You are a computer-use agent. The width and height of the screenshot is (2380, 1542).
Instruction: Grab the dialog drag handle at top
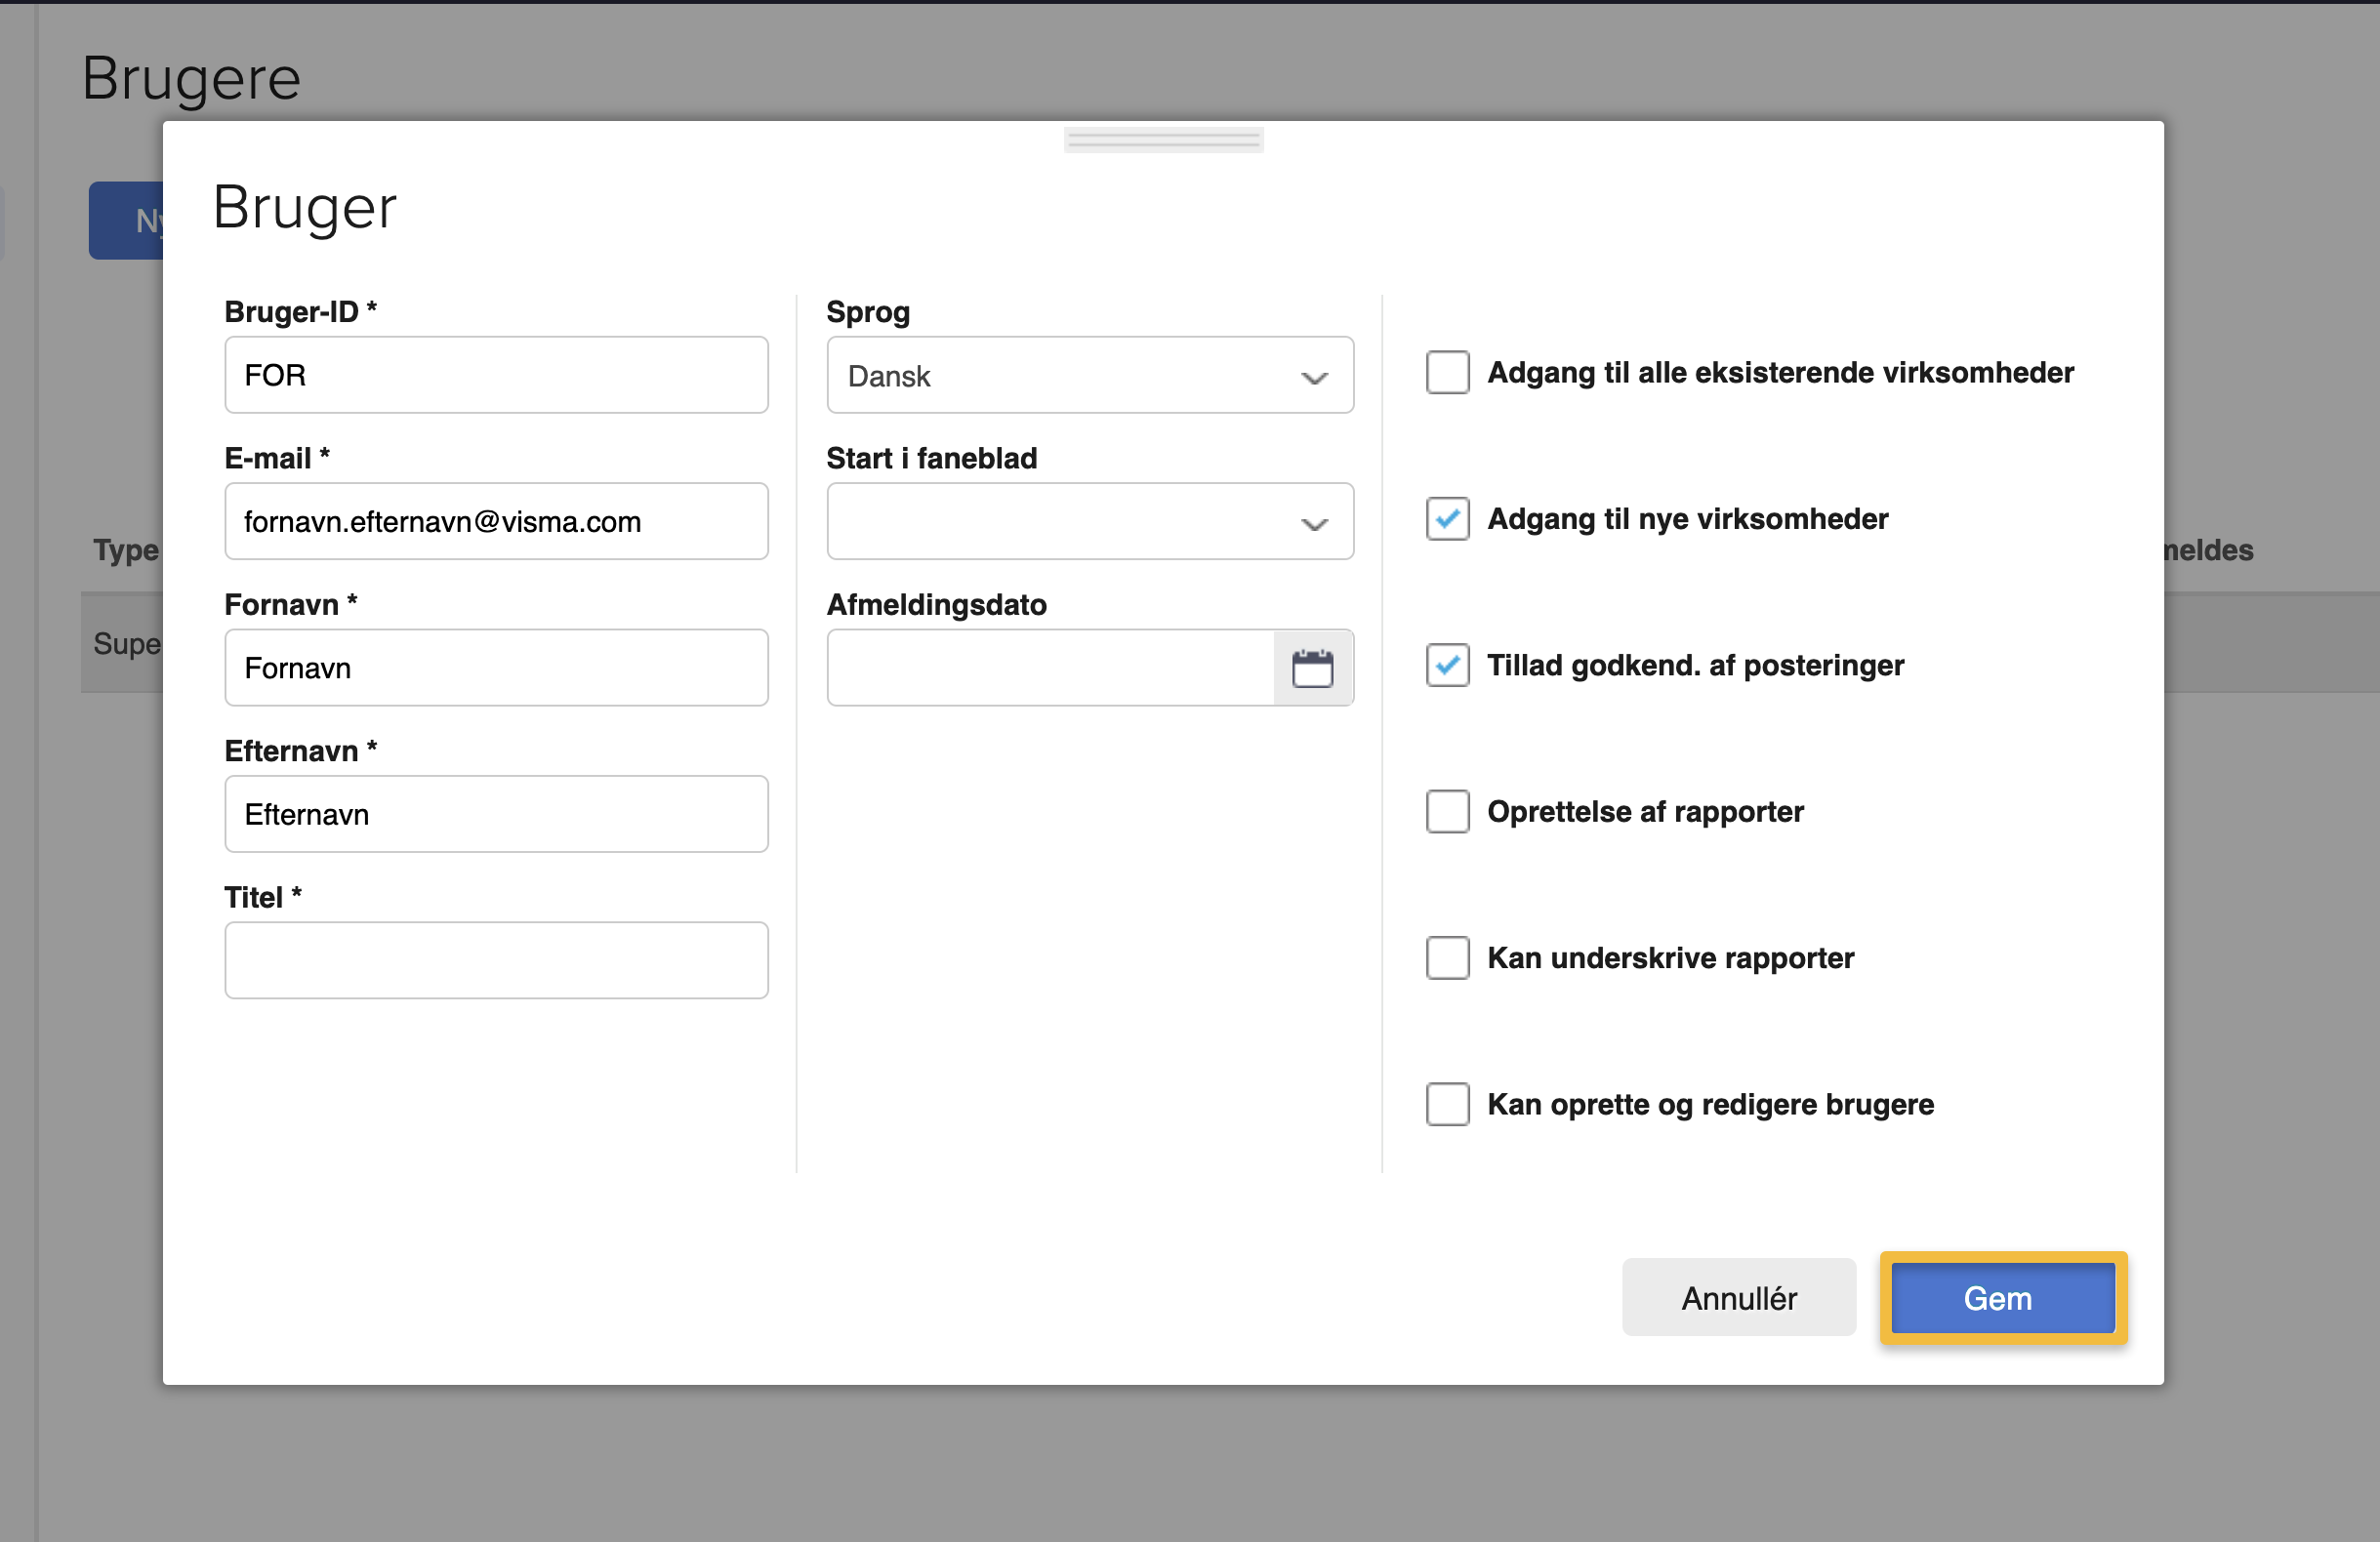1163,140
